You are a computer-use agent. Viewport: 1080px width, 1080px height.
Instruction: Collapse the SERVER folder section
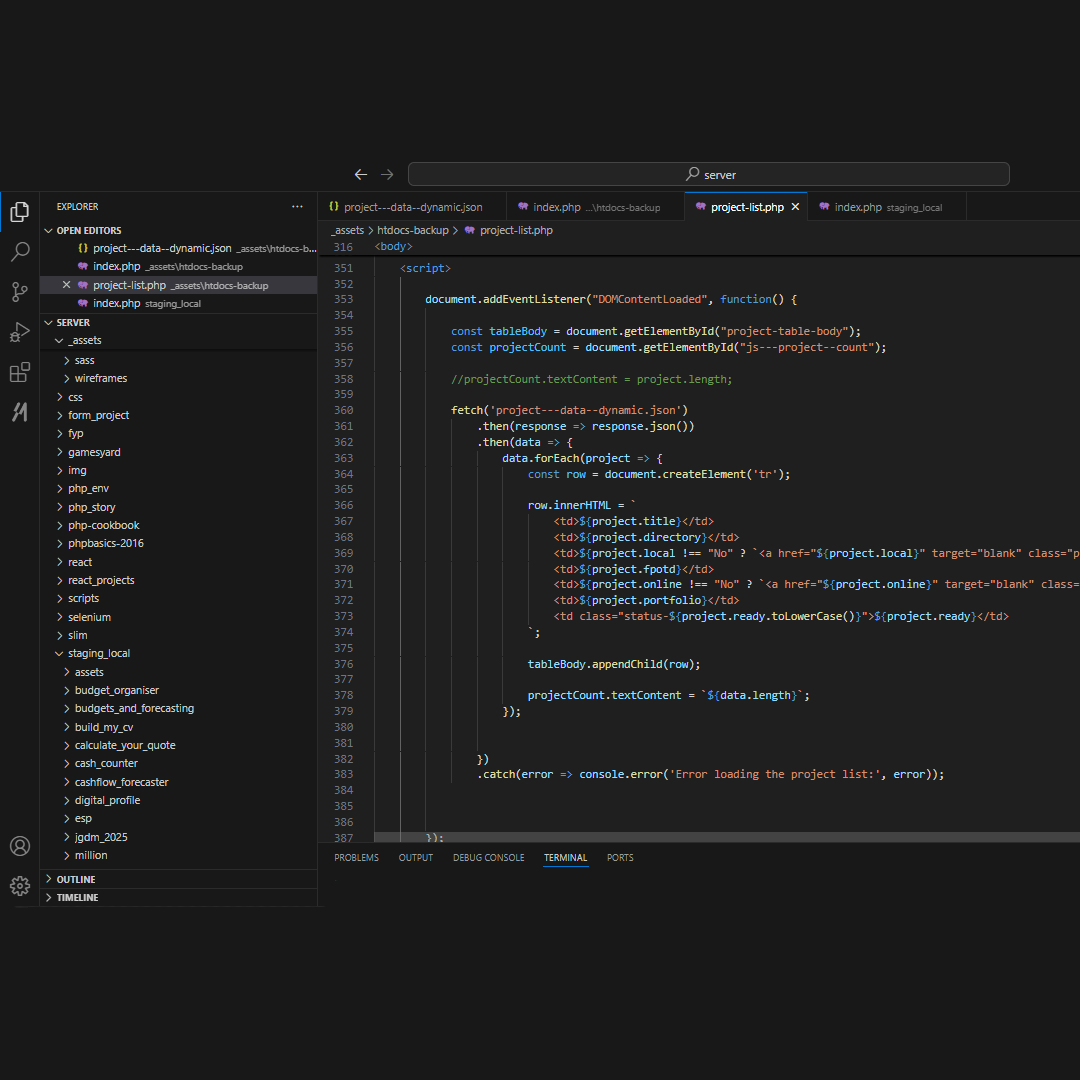(49, 322)
